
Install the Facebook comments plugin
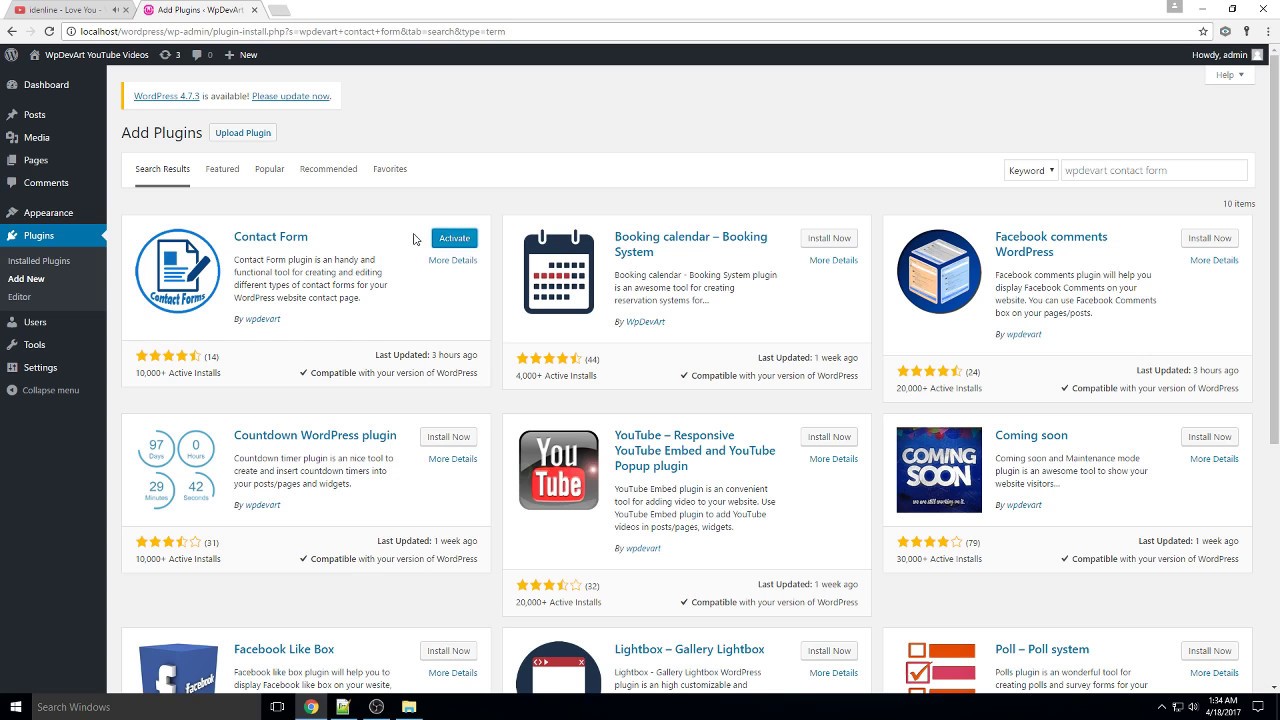point(1210,238)
